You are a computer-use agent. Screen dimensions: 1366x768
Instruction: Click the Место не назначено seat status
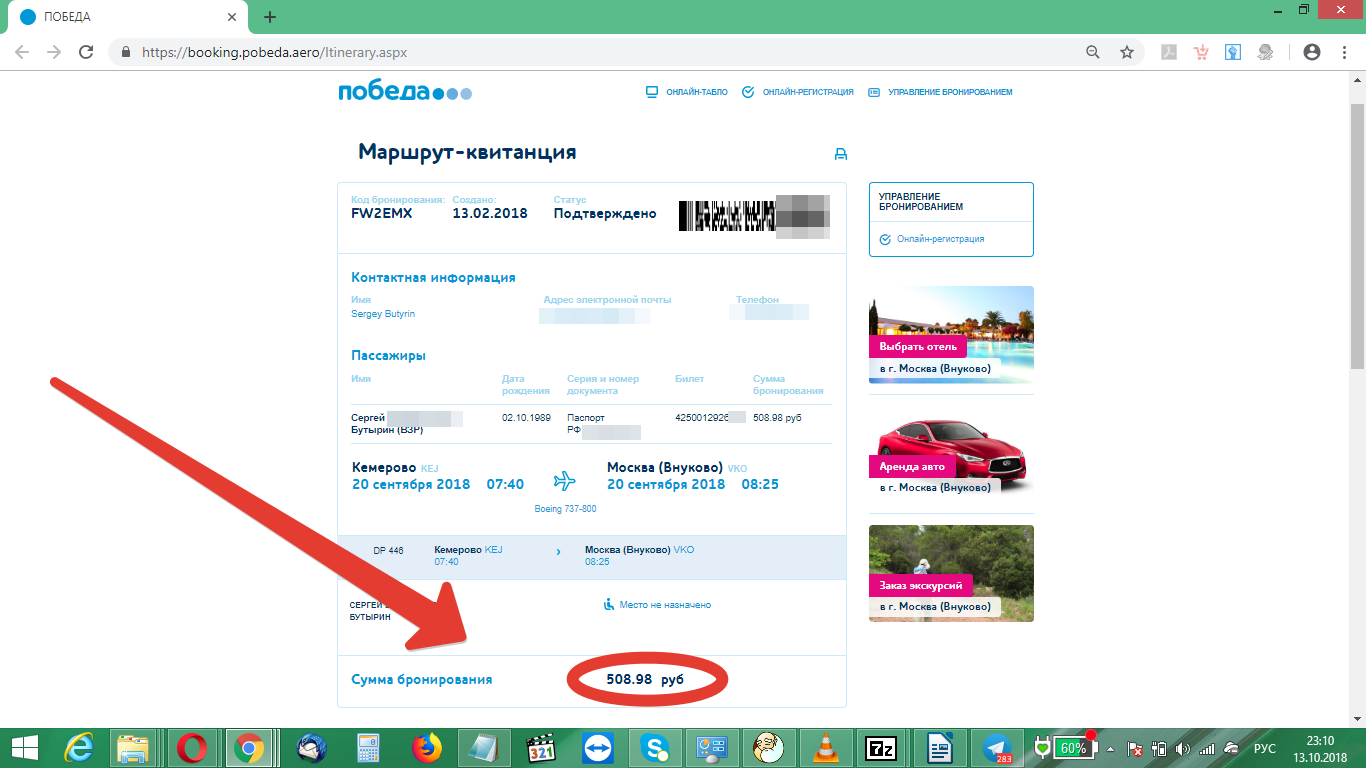coord(657,604)
